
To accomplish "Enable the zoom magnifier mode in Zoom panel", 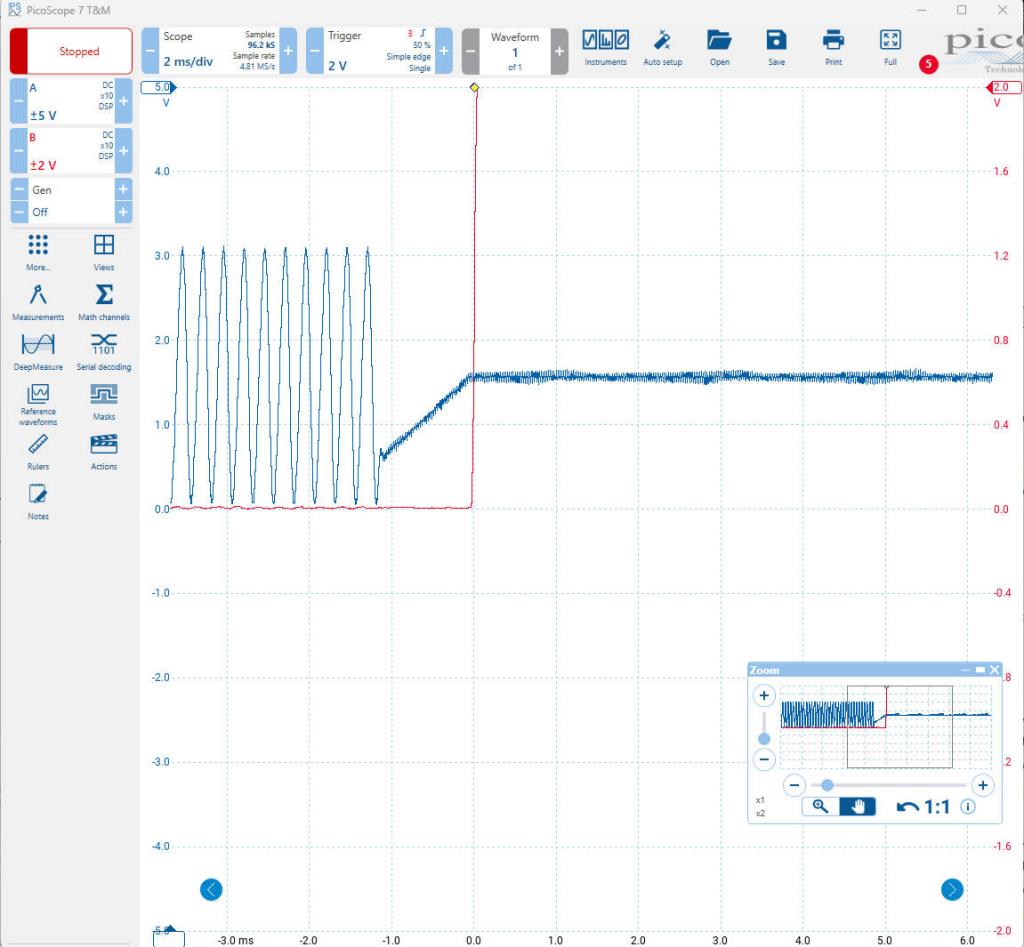I will (820, 807).
